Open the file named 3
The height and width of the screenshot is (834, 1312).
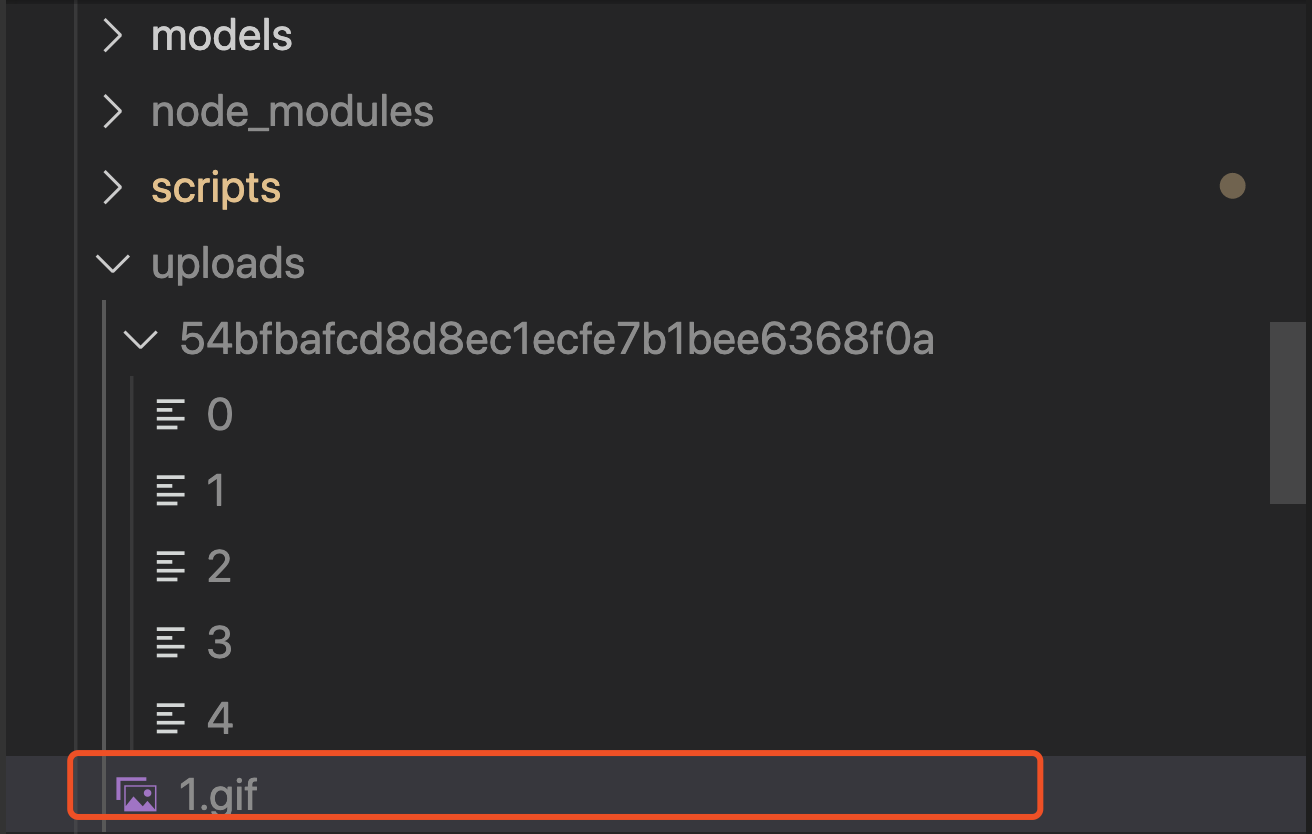[x=220, y=643]
